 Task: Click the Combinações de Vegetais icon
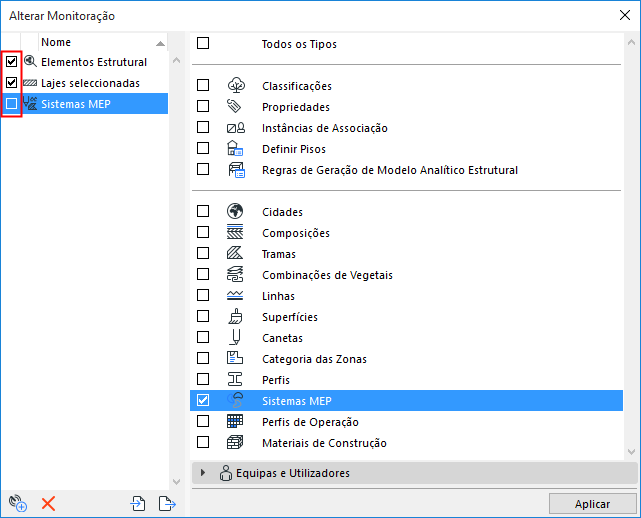click(x=235, y=274)
